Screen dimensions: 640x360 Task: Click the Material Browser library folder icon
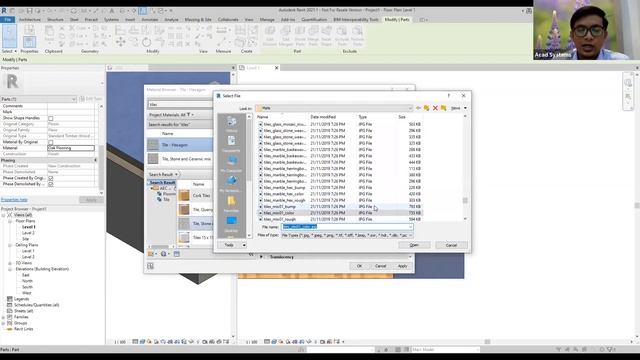[x=151, y=254]
